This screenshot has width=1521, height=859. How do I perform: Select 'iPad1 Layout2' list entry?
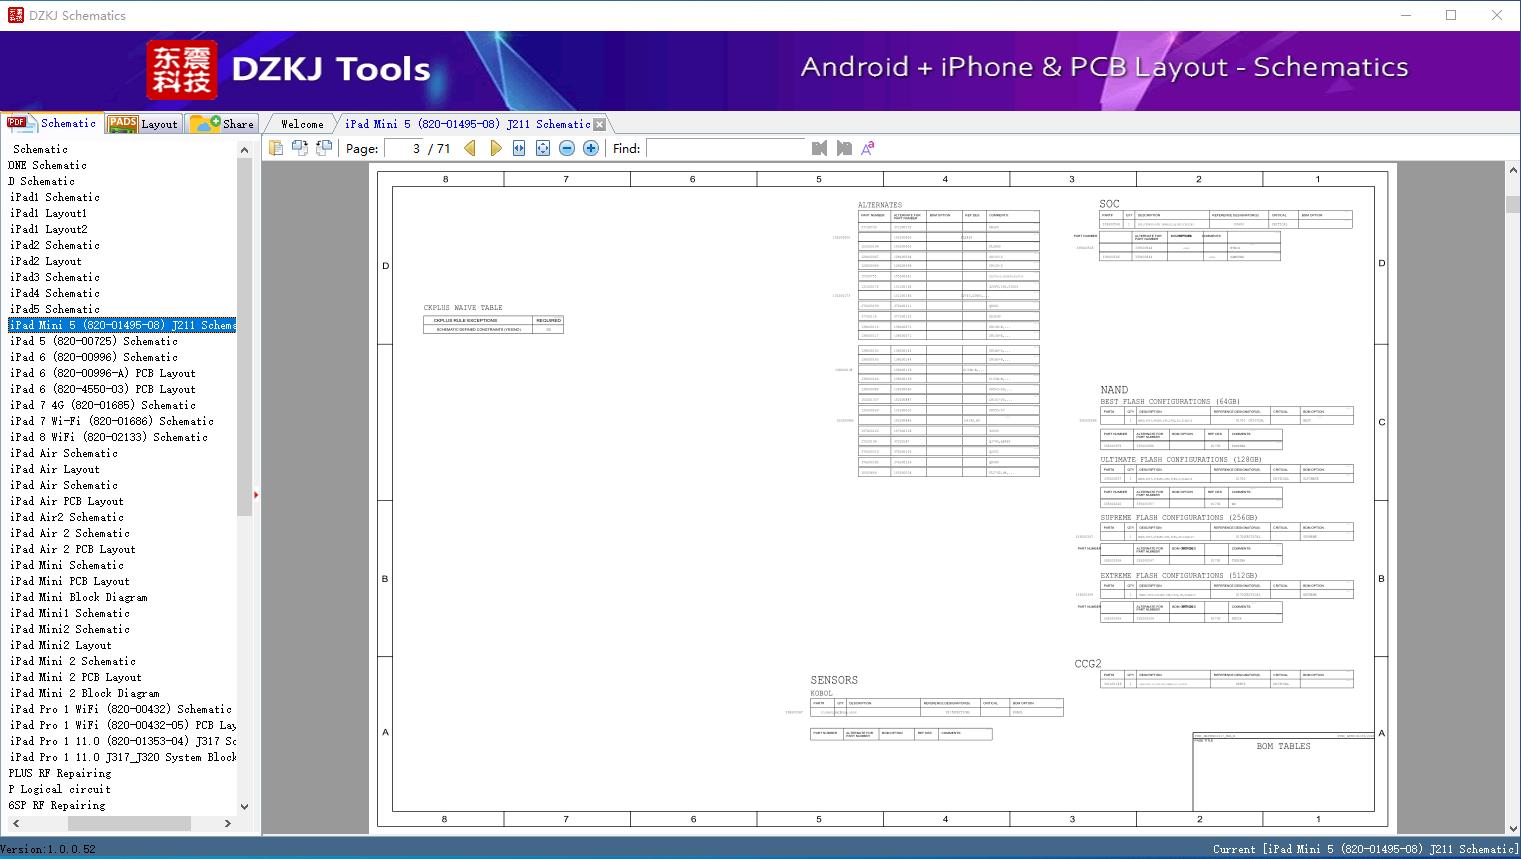48,229
